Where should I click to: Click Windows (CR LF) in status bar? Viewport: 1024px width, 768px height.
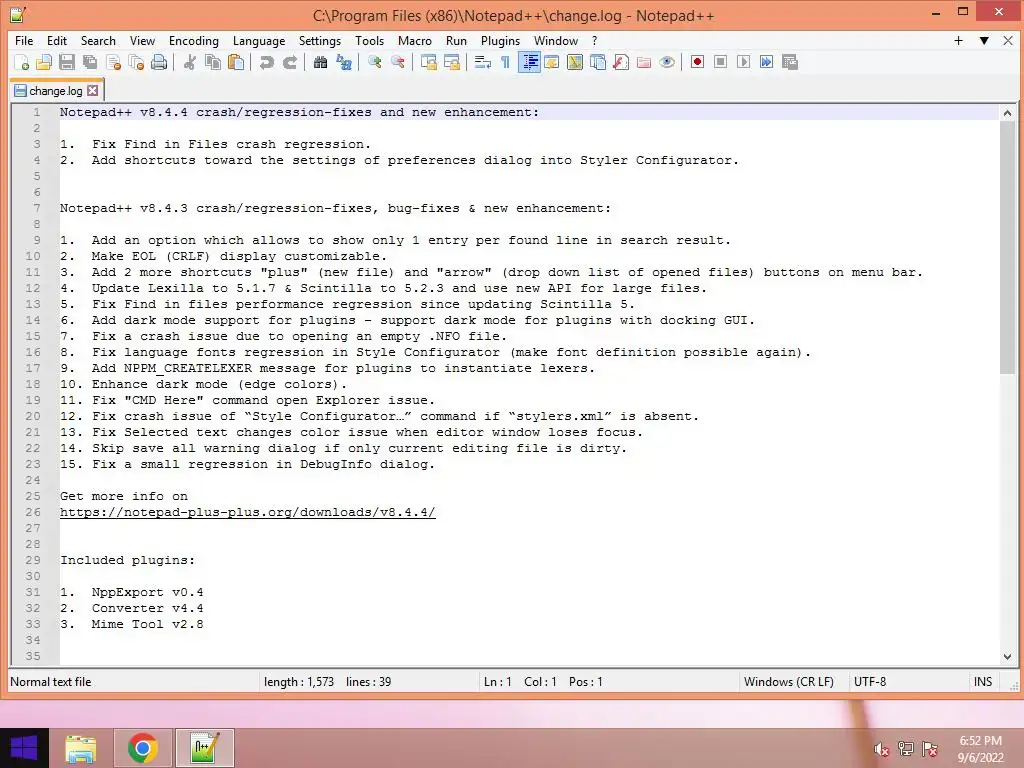click(788, 682)
